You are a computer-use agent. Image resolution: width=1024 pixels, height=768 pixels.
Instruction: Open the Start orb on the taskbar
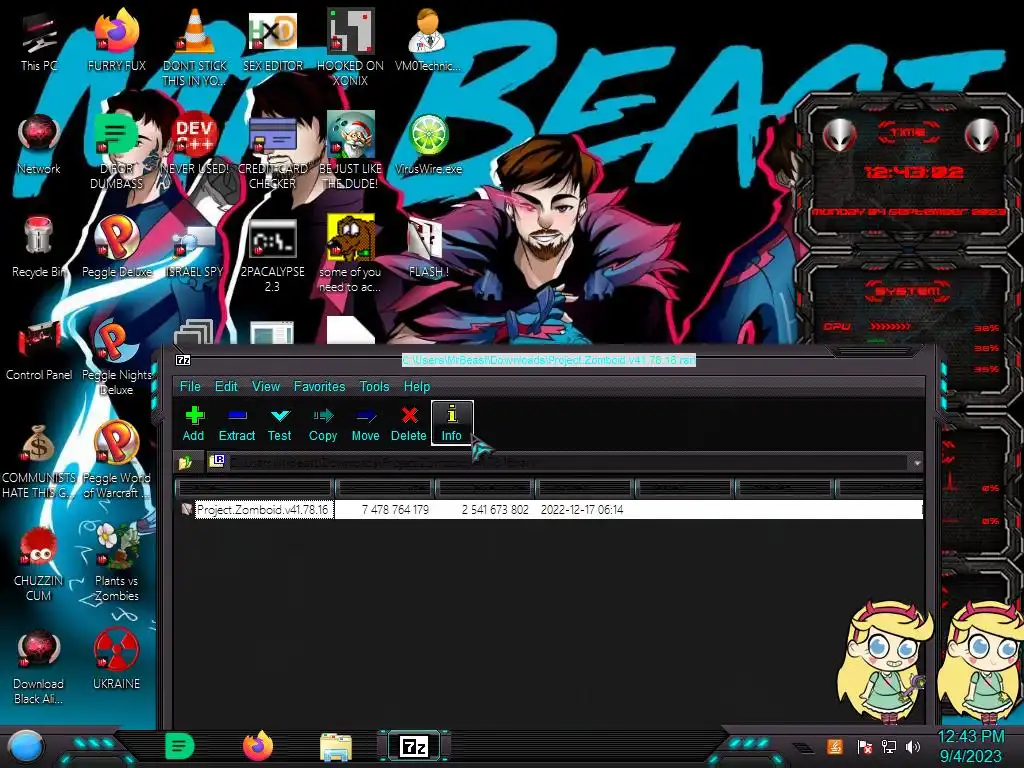27,746
